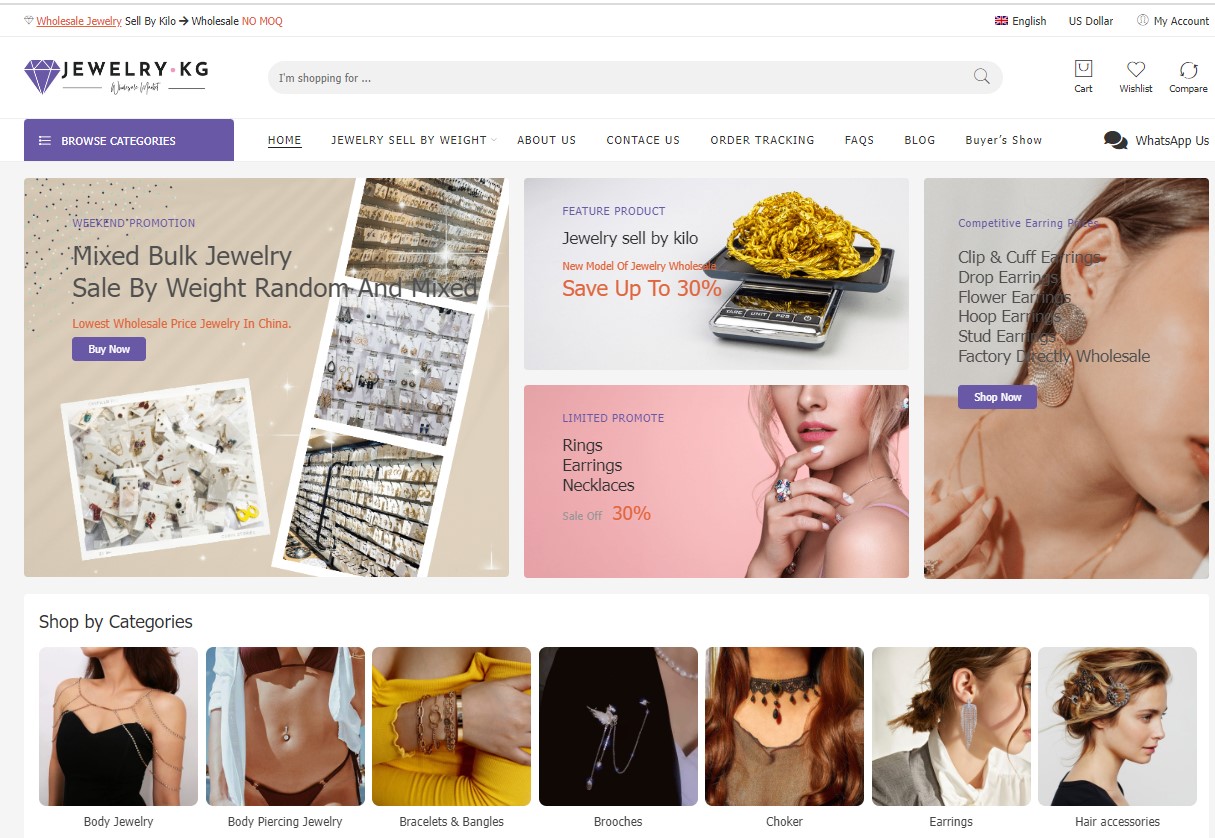Expand Jewelry Sell By Weight submenu
This screenshot has height=838, width=1215.
coord(410,140)
